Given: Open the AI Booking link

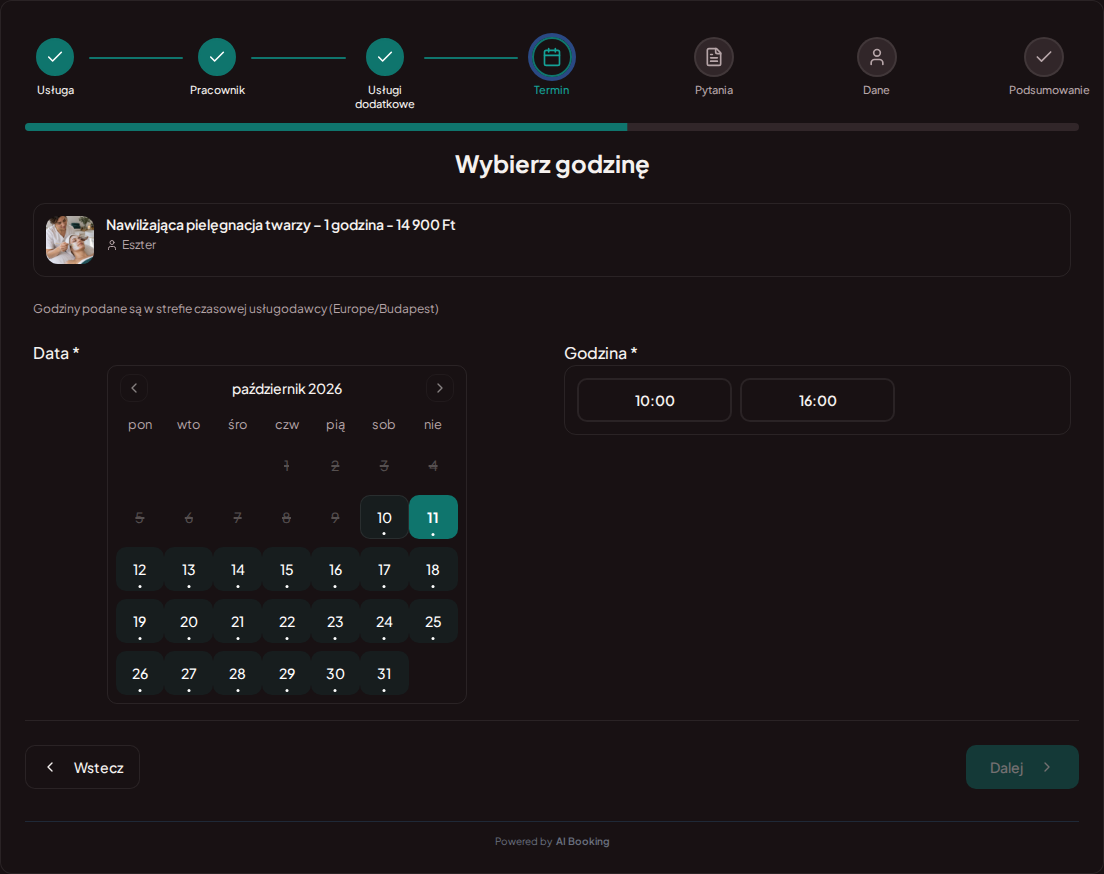Looking at the screenshot, I should pyautogui.click(x=582, y=842).
